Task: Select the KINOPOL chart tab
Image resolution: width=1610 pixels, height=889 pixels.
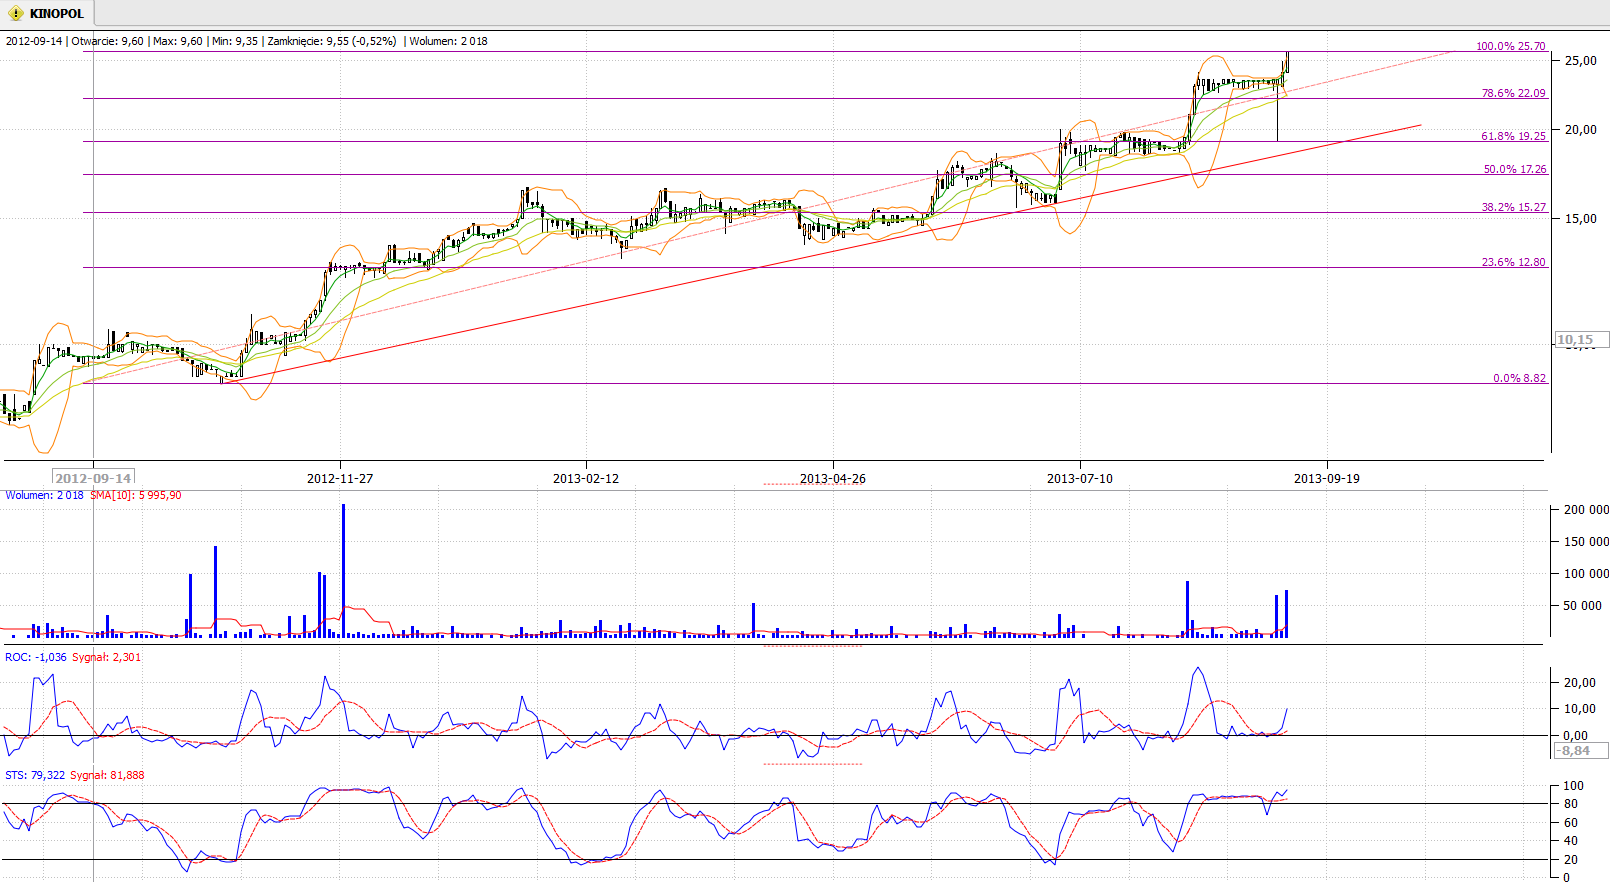Action: tap(47, 13)
